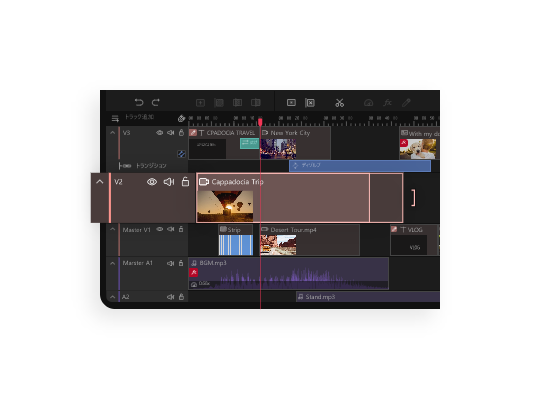
Task: Collapse the A2 track
Action: tap(113, 297)
